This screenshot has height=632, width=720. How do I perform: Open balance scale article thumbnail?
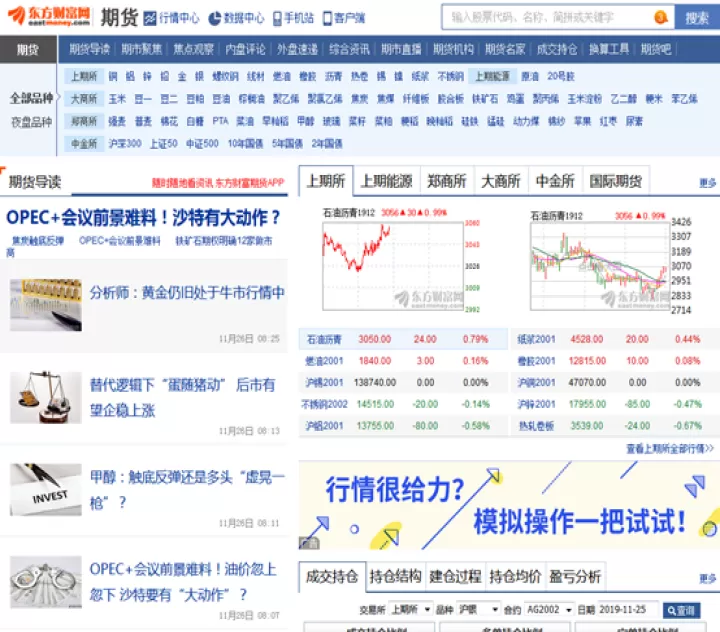(45, 397)
